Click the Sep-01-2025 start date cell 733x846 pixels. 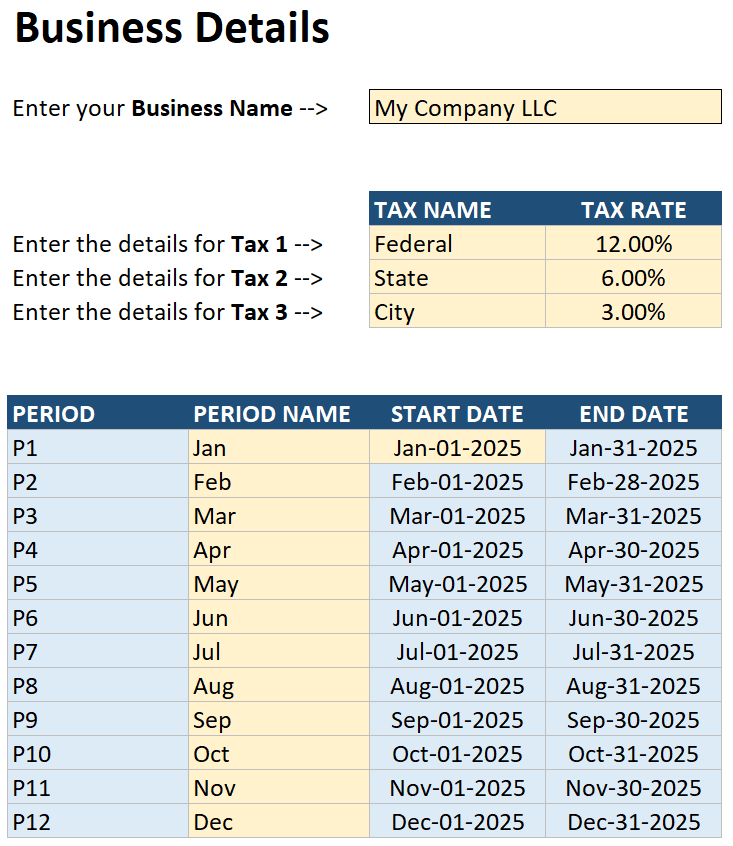tap(457, 720)
